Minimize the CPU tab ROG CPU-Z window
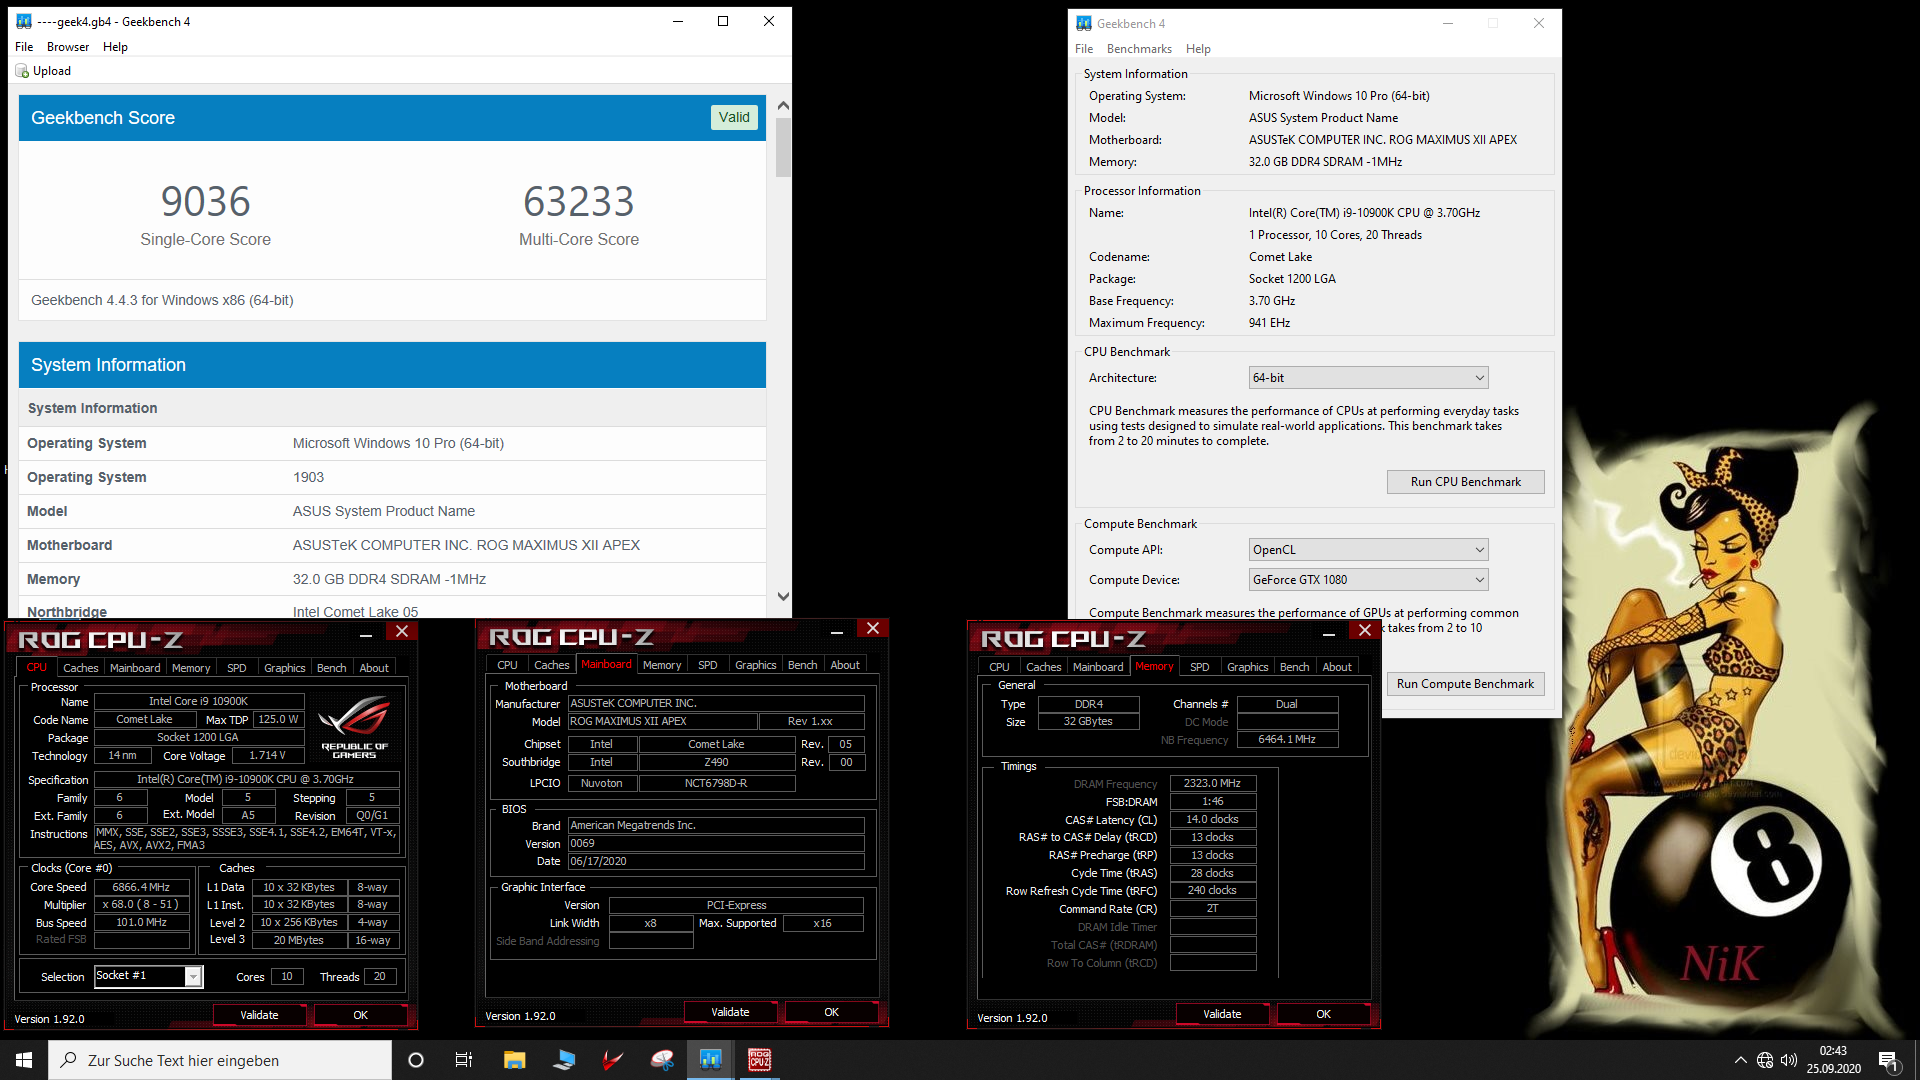This screenshot has width=1920, height=1080. click(x=366, y=634)
